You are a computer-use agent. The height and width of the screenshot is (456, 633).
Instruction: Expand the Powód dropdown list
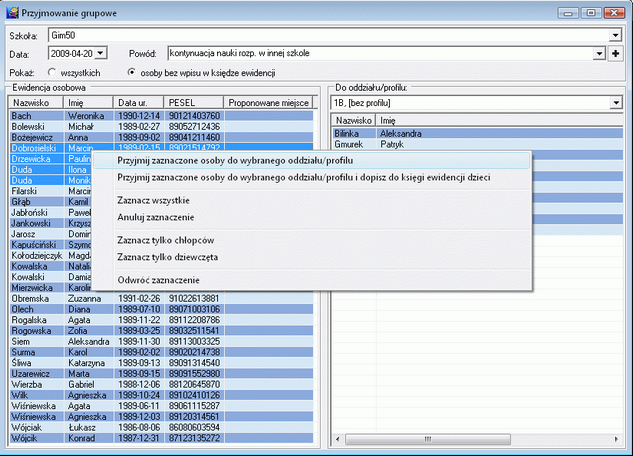click(x=599, y=53)
